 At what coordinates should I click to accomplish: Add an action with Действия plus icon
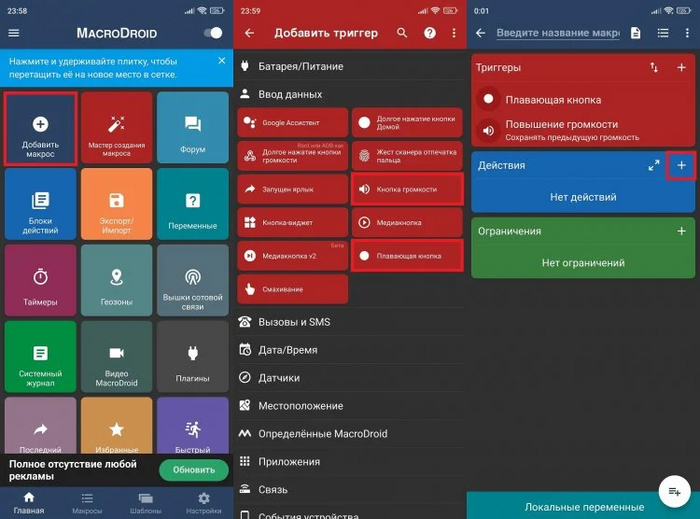[681, 165]
